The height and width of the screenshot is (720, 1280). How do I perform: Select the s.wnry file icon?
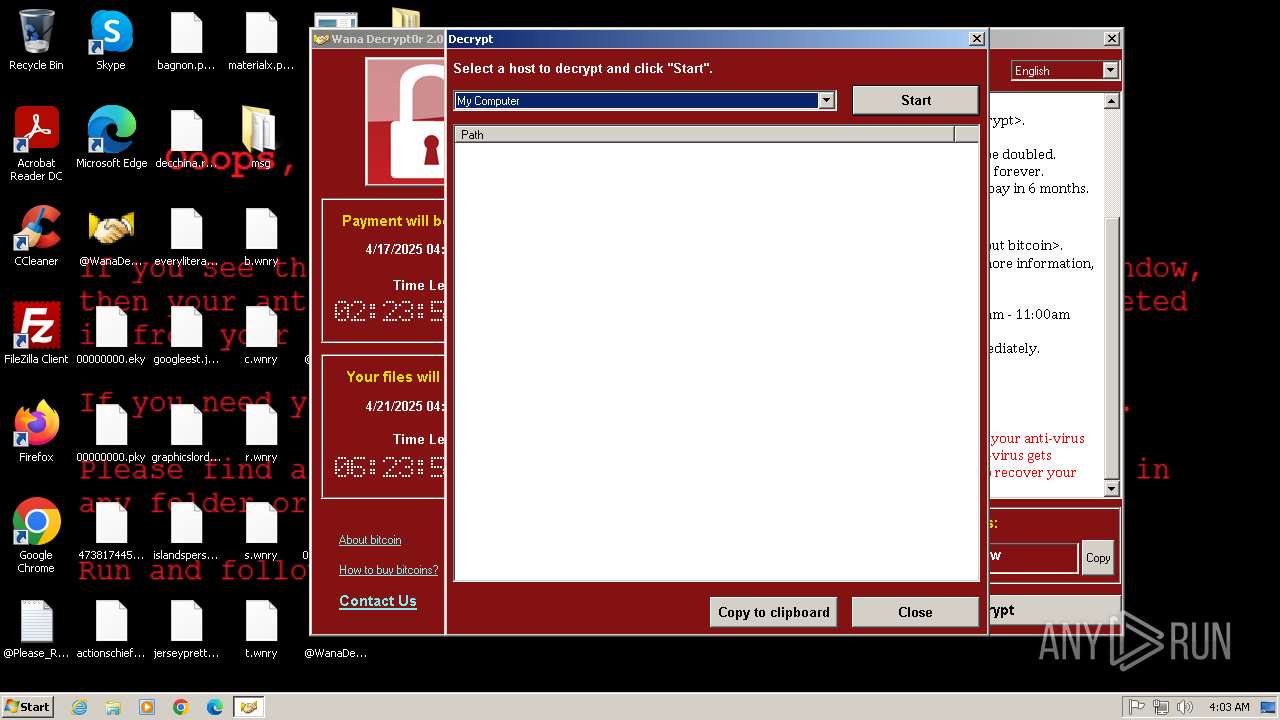point(261,530)
